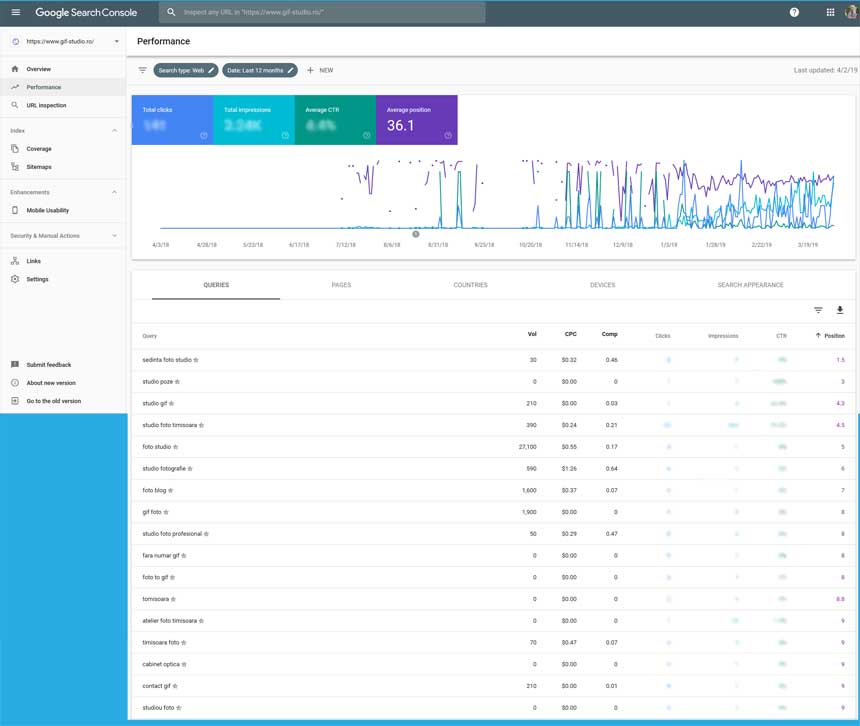Toggle the Average CTR metric card
This screenshot has height=726, width=860.
(335, 120)
